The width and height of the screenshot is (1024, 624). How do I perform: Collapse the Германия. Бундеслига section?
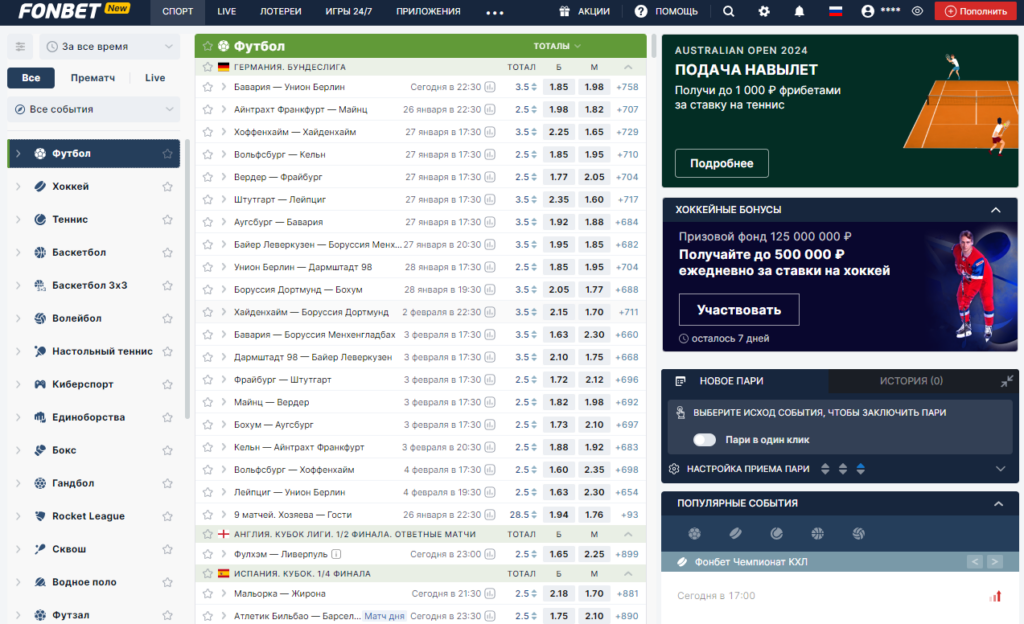coord(628,67)
